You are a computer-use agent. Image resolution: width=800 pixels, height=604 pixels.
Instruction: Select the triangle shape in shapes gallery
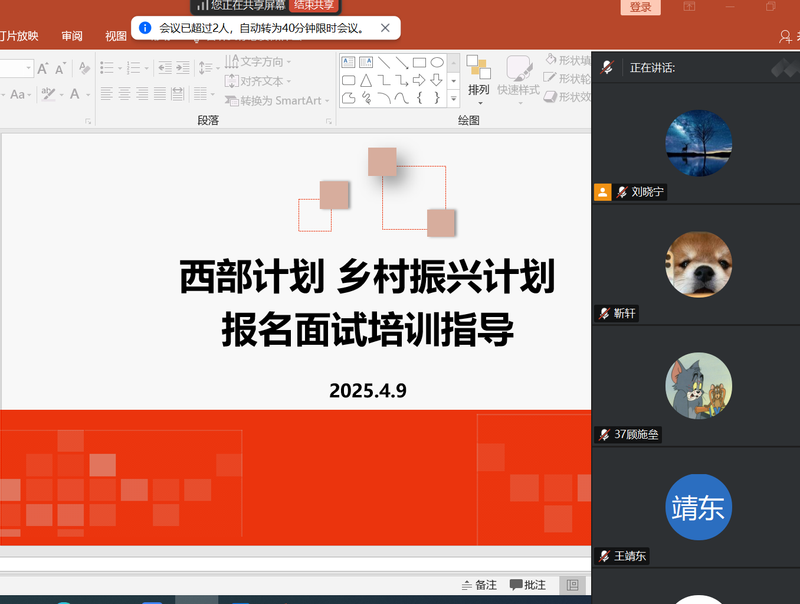(366, 80)
